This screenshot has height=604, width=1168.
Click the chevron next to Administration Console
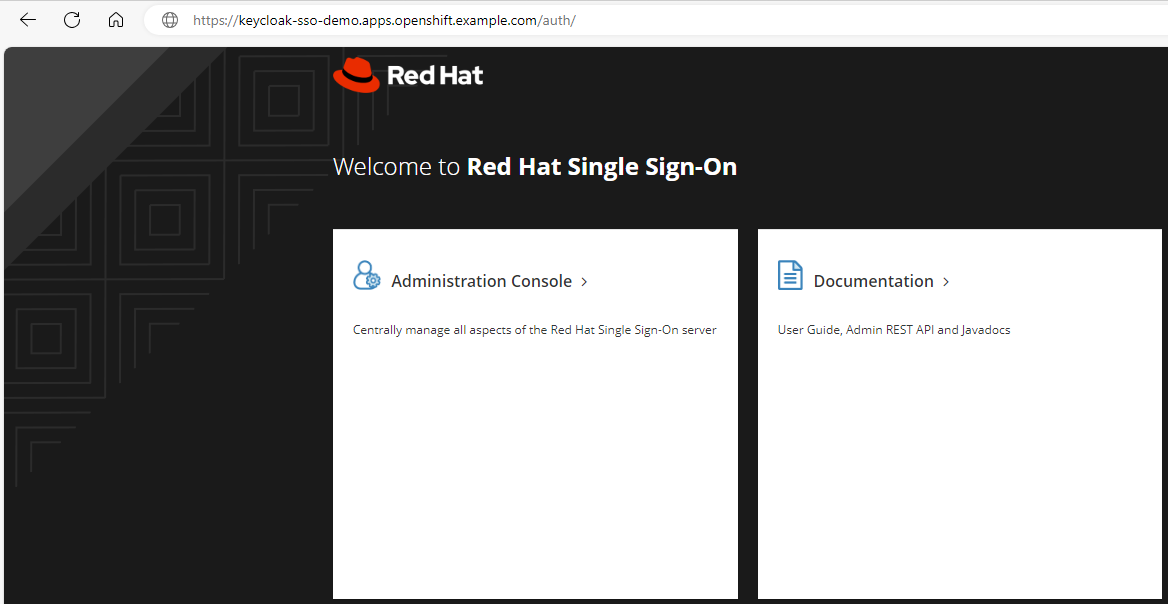tap(585, 282)
